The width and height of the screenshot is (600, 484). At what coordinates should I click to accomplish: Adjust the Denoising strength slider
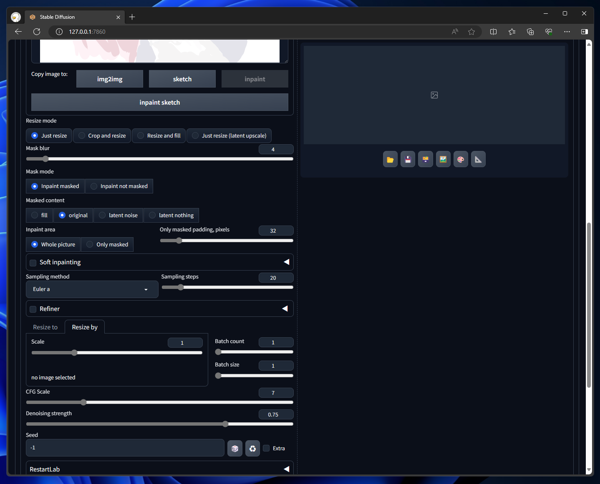[160, 424]
